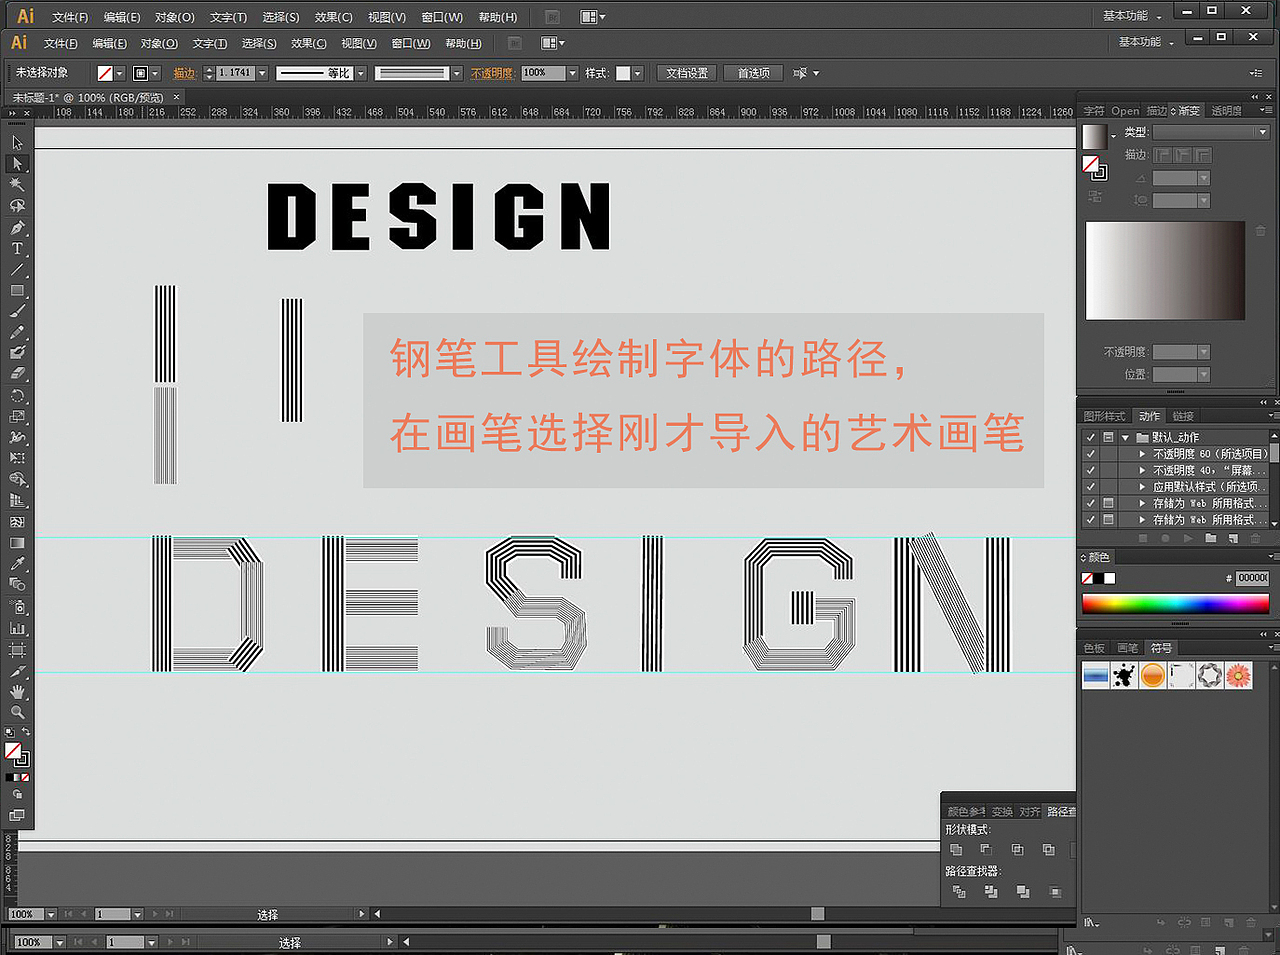This screenshot has height=955, width=1280.
Task: Open 首选项 from the control bar
Action: click(753, 72)
